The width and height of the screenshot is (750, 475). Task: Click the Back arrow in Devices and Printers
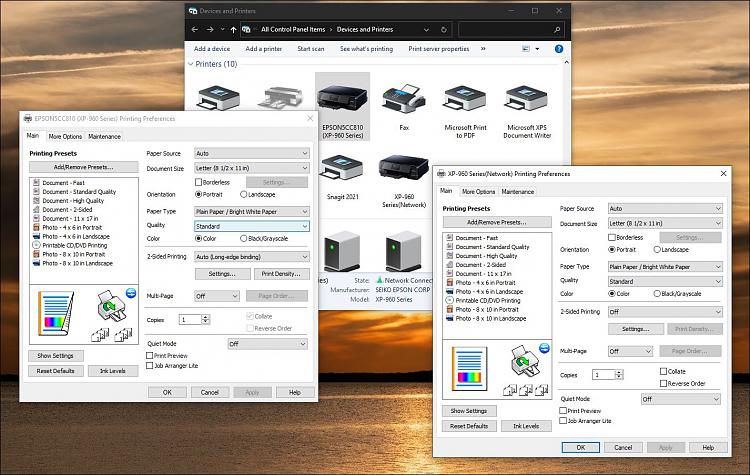tap(195, 30)
